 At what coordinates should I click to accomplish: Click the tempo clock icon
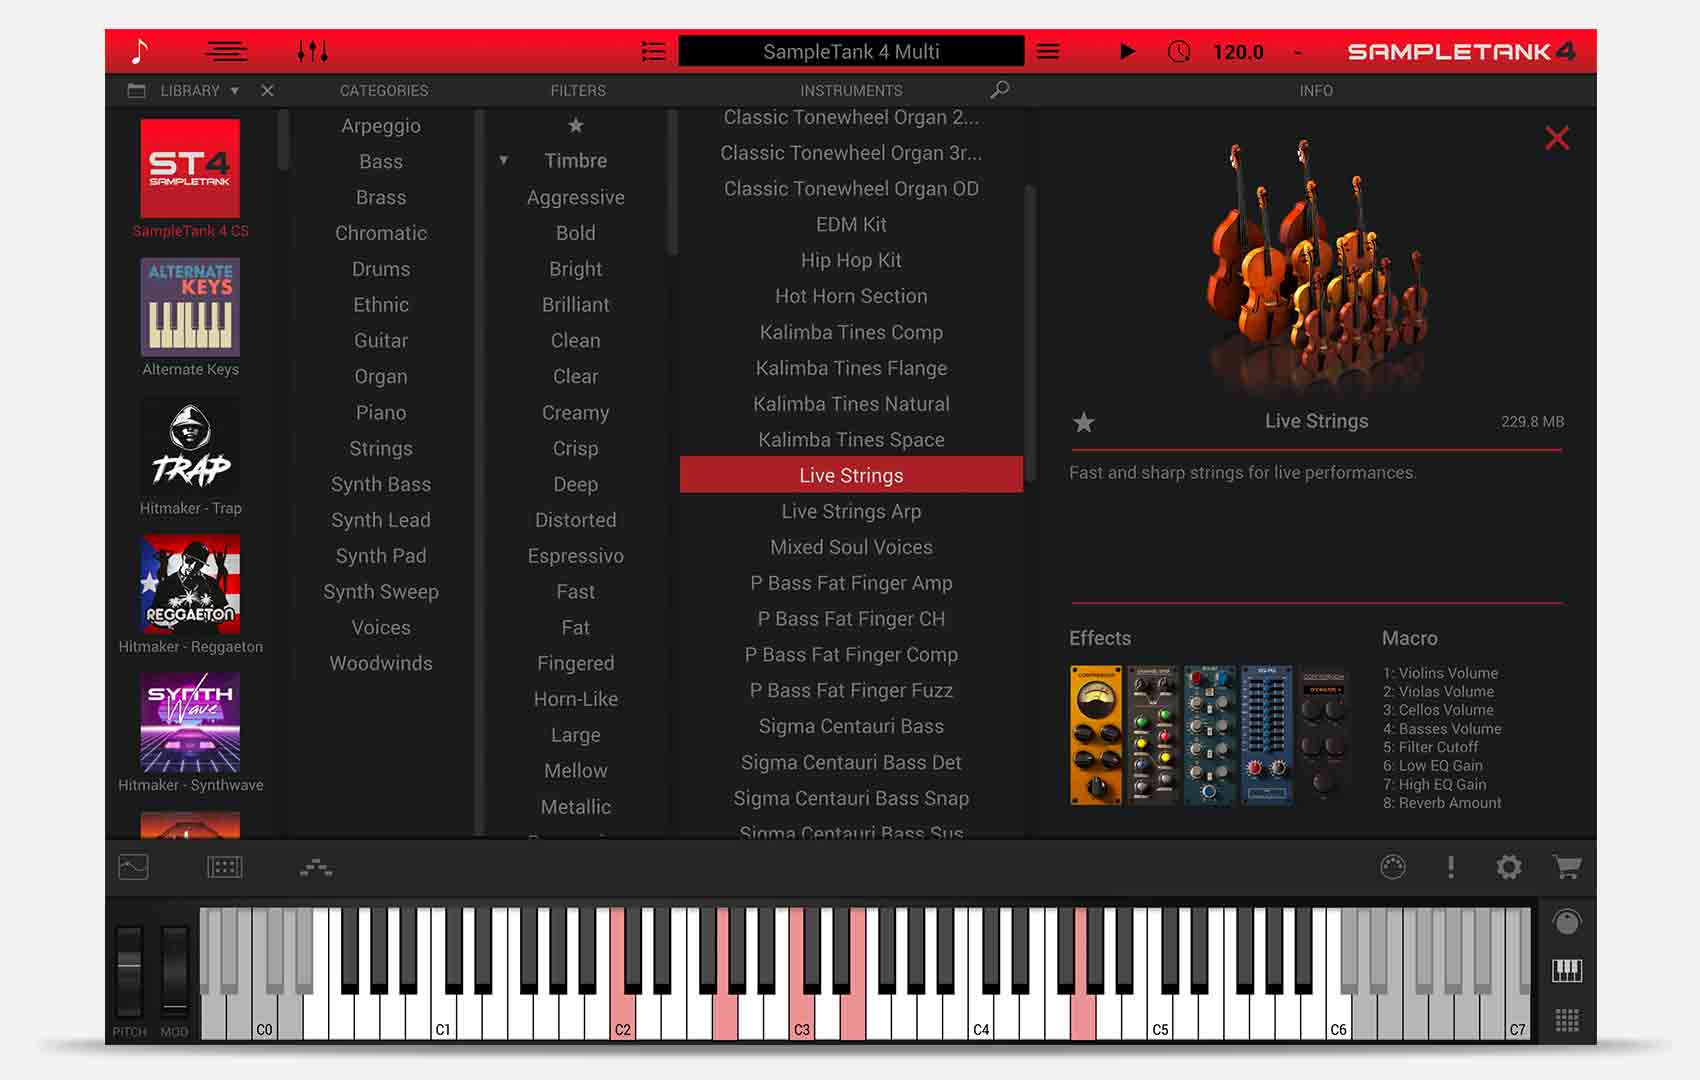click(1179, 51)
